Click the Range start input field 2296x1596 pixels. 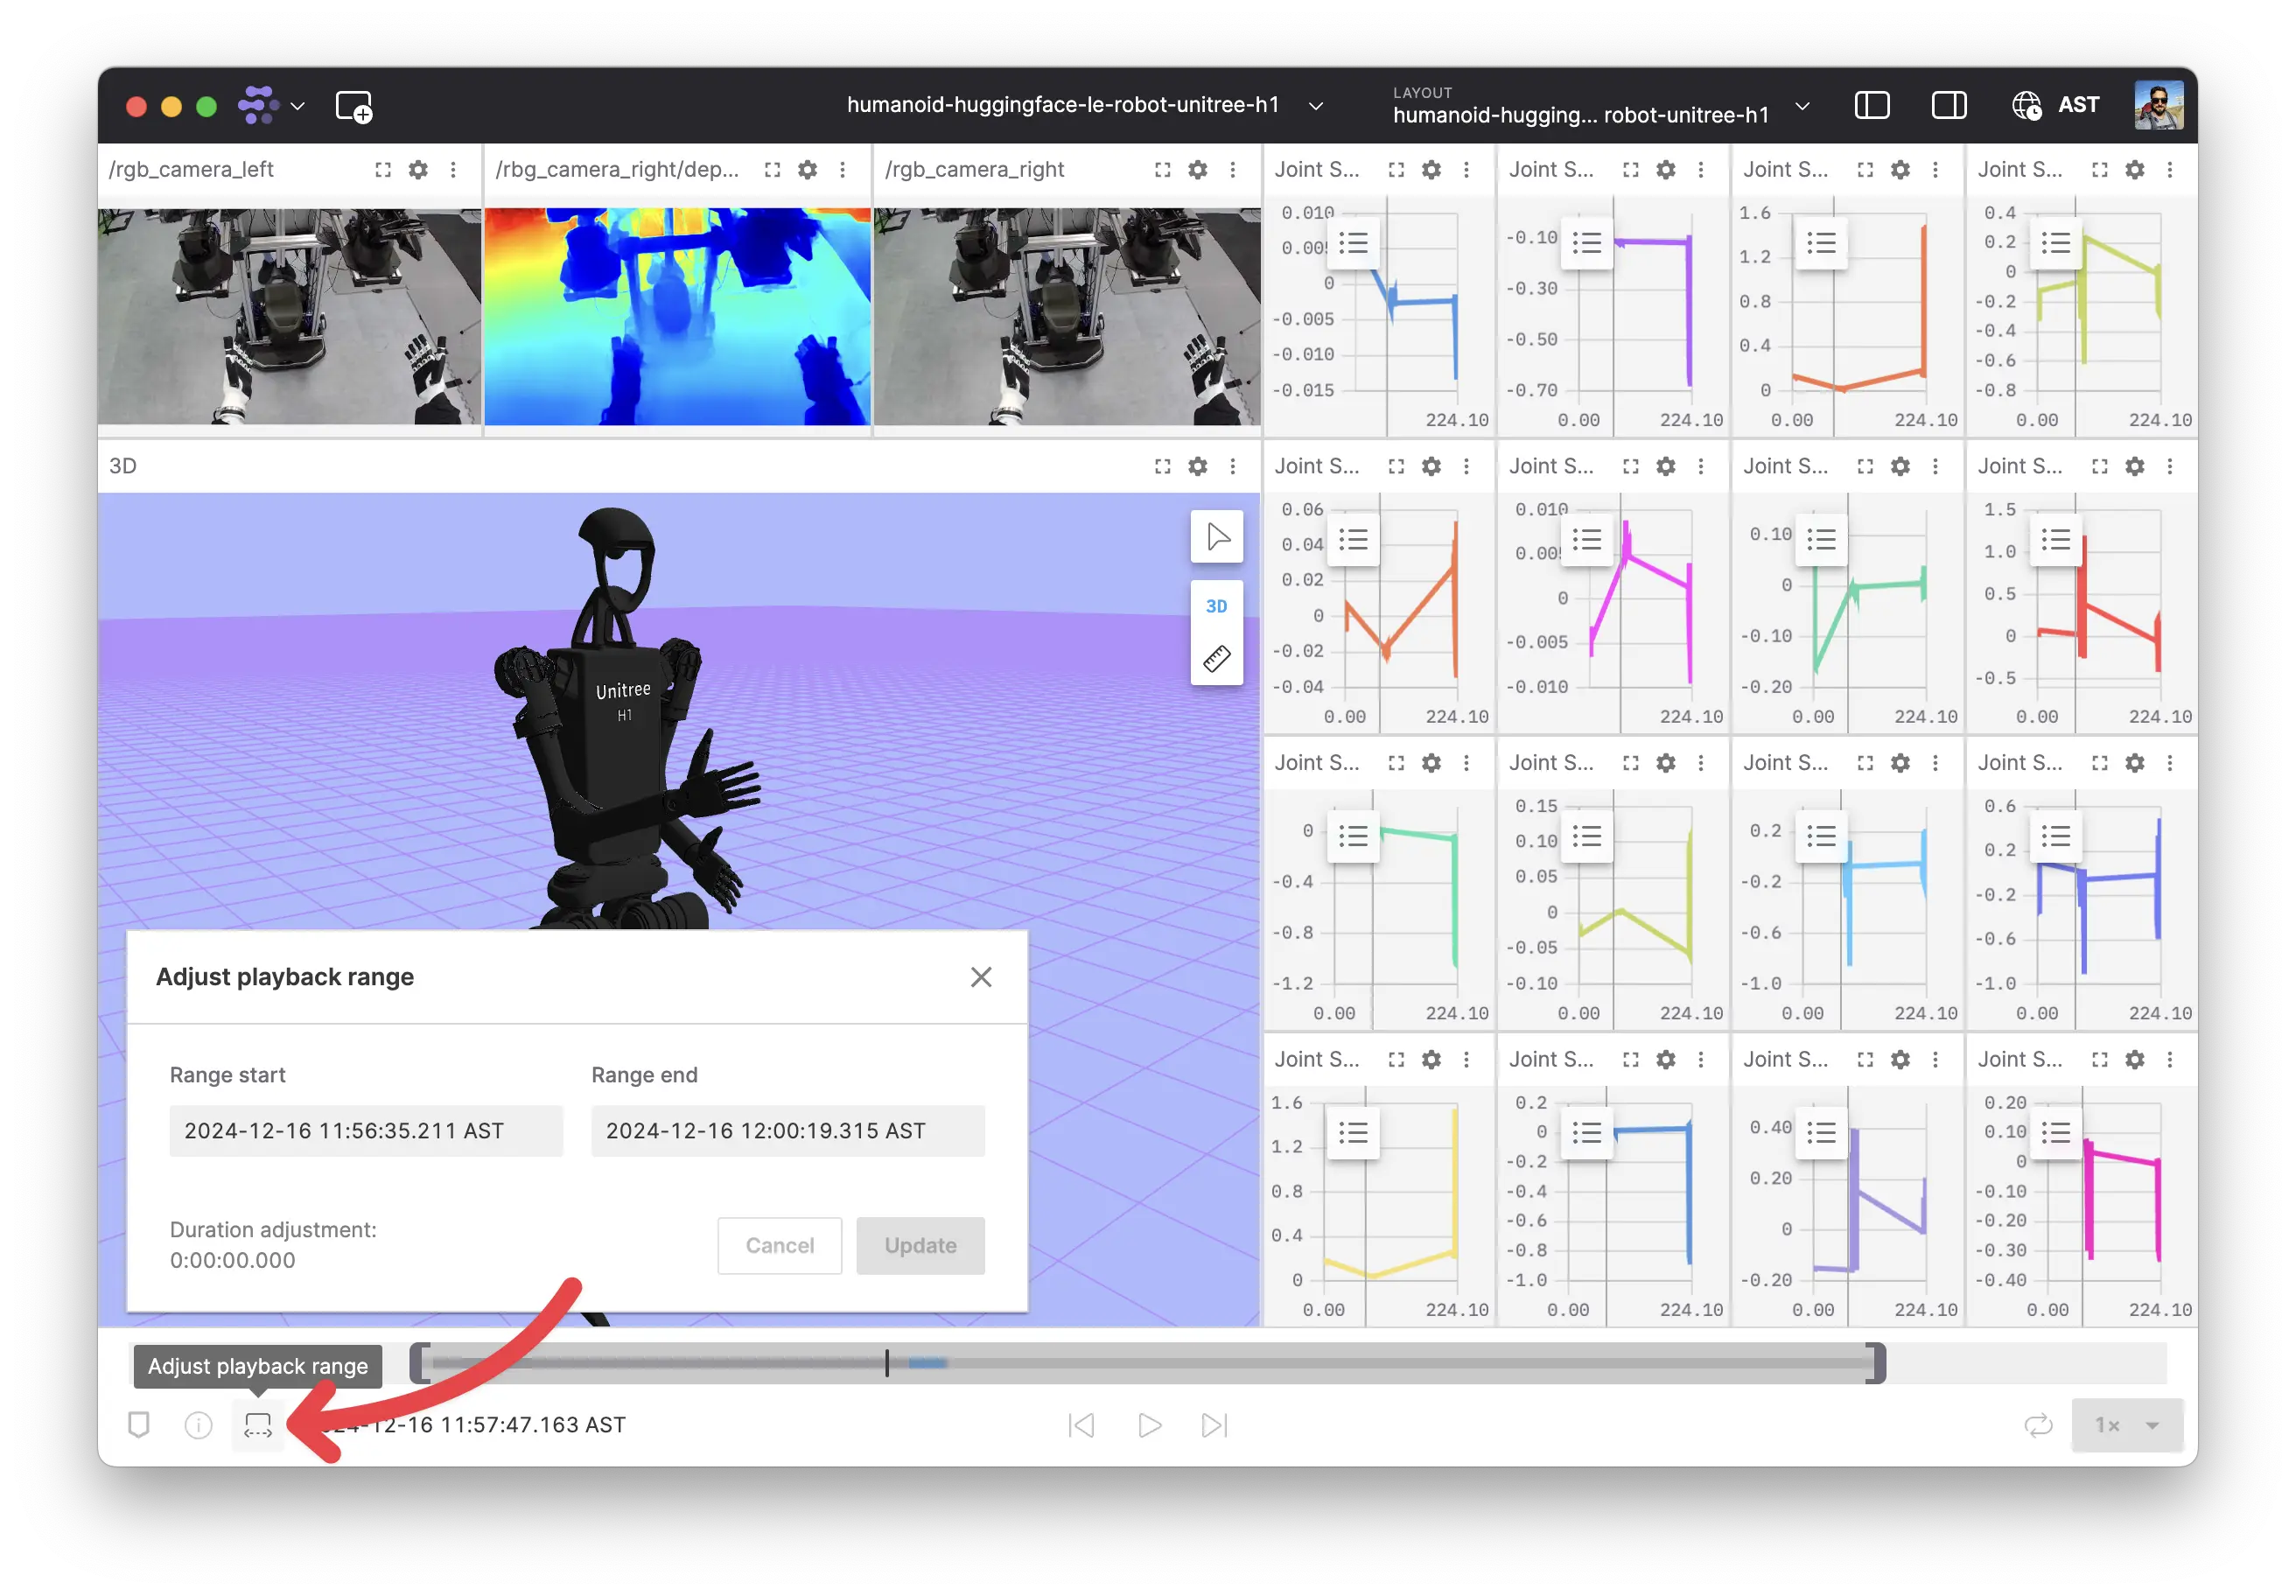(366, 1131)
